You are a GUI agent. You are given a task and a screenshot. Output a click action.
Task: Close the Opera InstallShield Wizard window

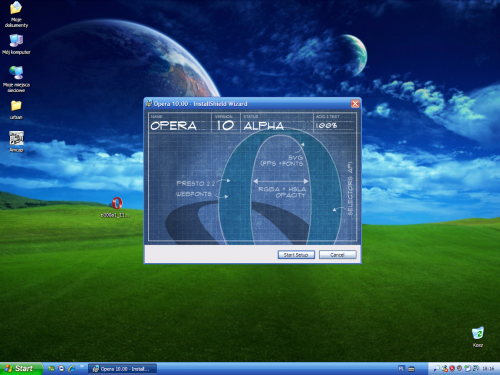(355, 104)
